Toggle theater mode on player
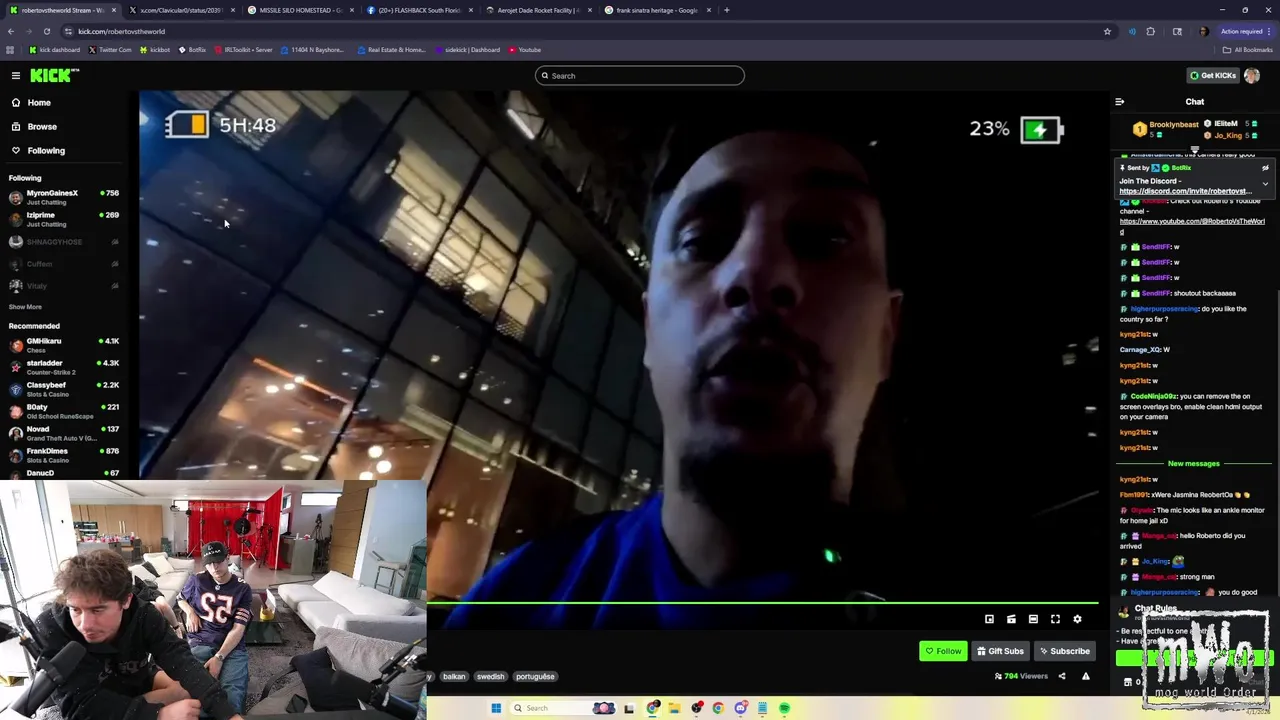Image resolution: width=1280 pixels, height=720 pixels. pyautogui.click(x=1033, y=619)
